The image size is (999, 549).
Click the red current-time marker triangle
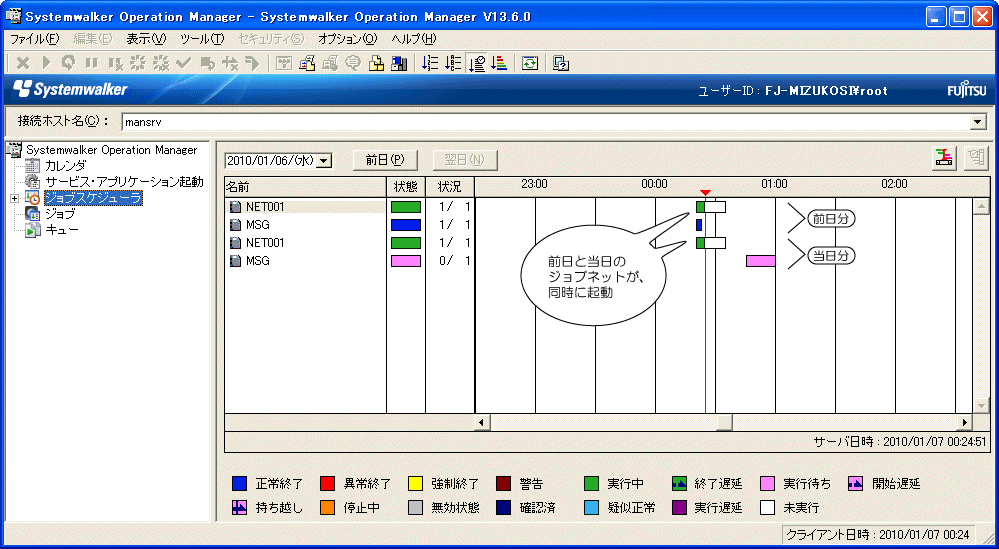point(705,193)
